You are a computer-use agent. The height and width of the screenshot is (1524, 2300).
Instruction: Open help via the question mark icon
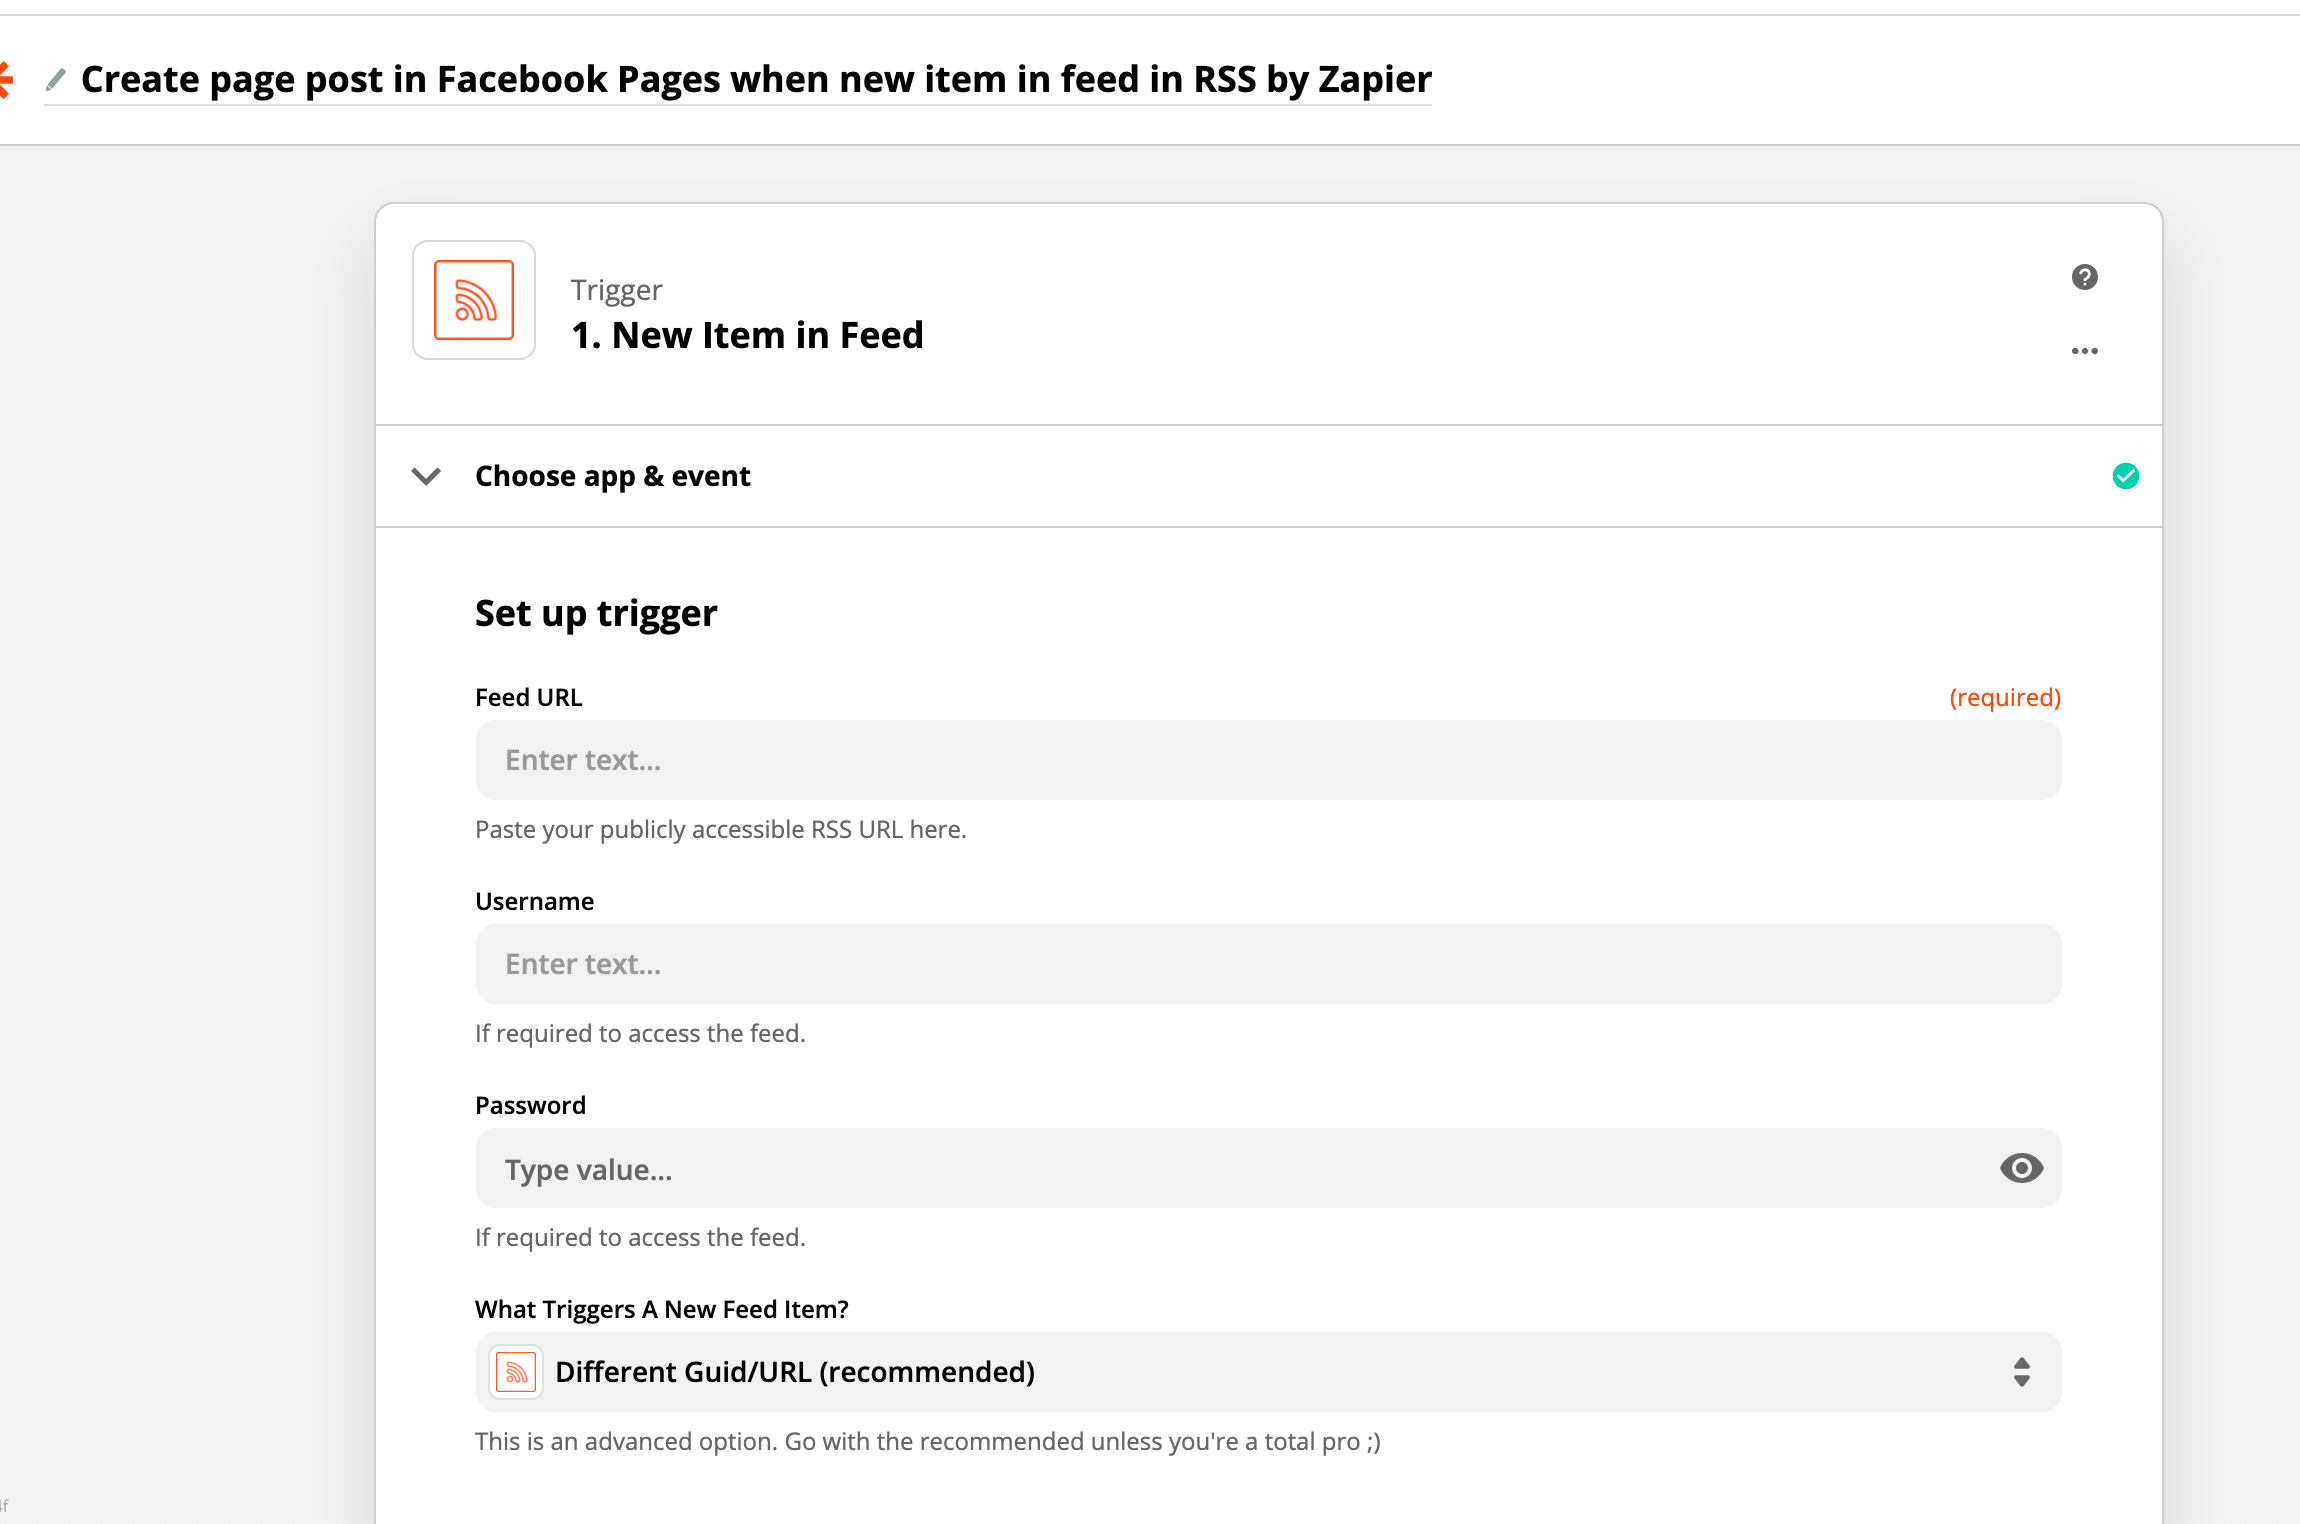coord(2085,277)
